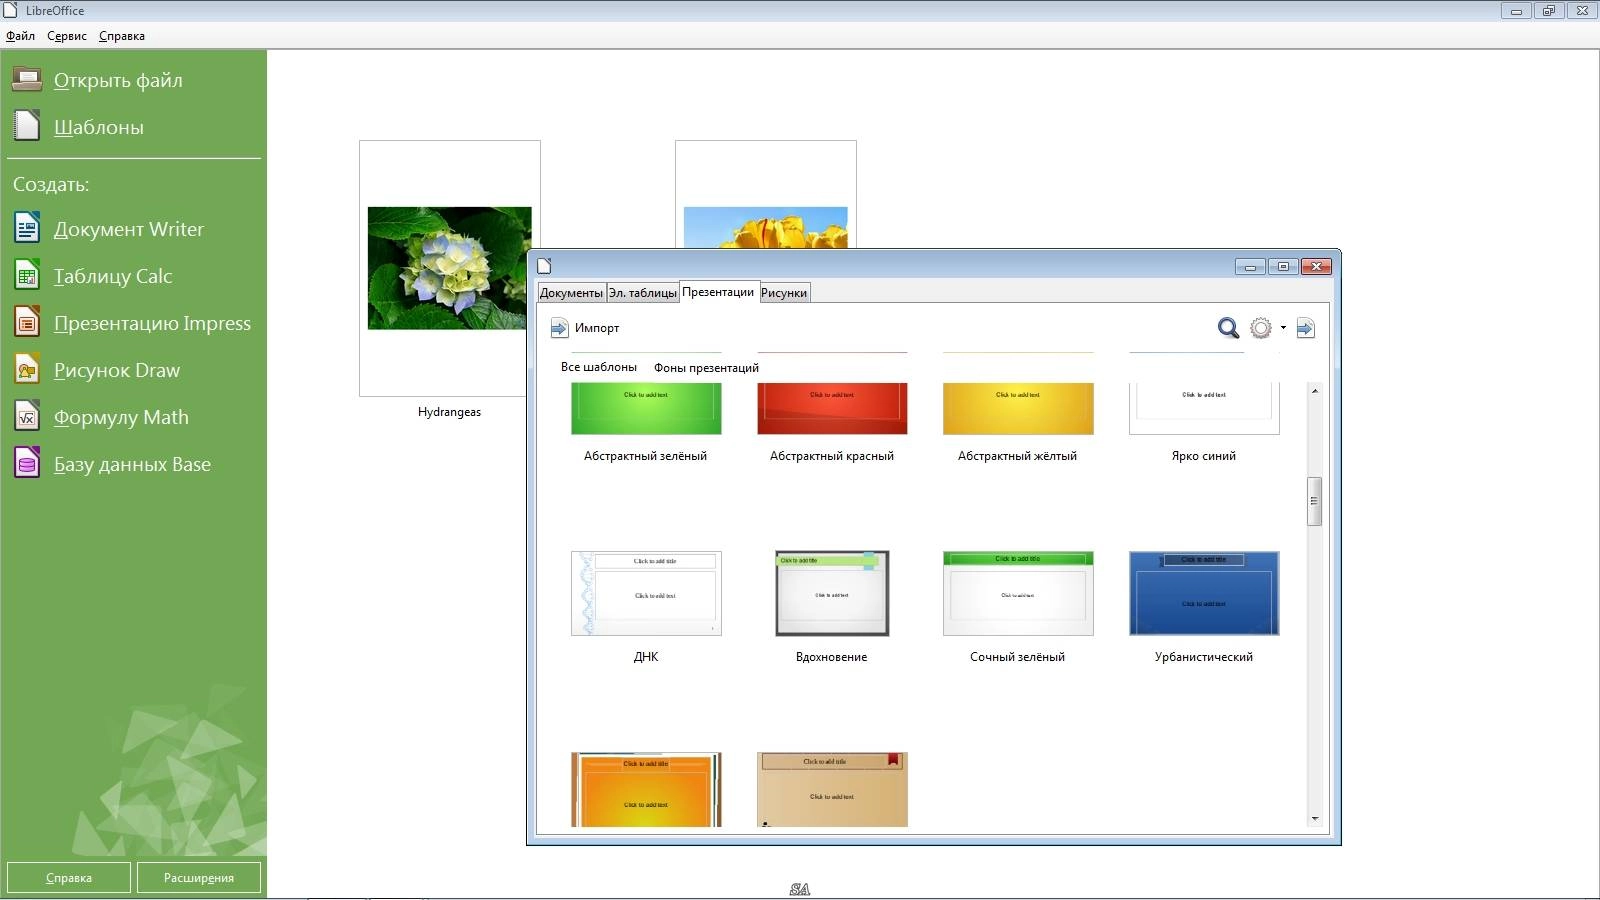
Task: Click the Урбанистический label text
Action: point(1204,657)
